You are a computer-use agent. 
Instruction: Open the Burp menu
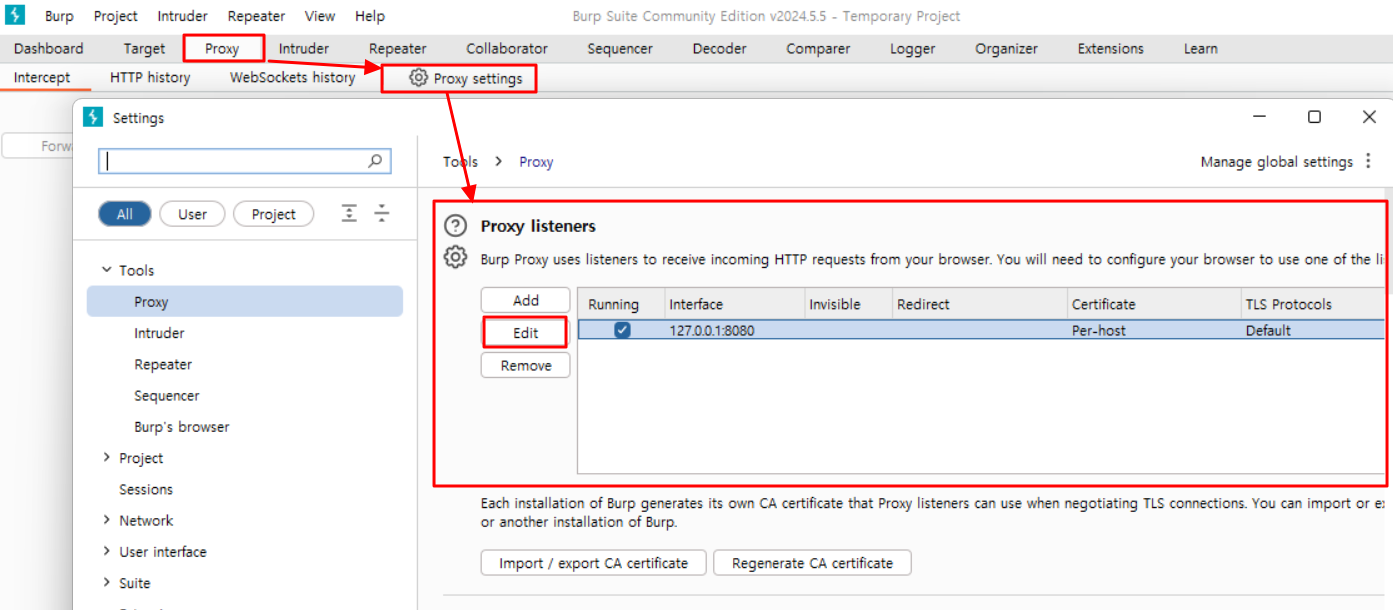pyautogui.click(x=59, y=16)
